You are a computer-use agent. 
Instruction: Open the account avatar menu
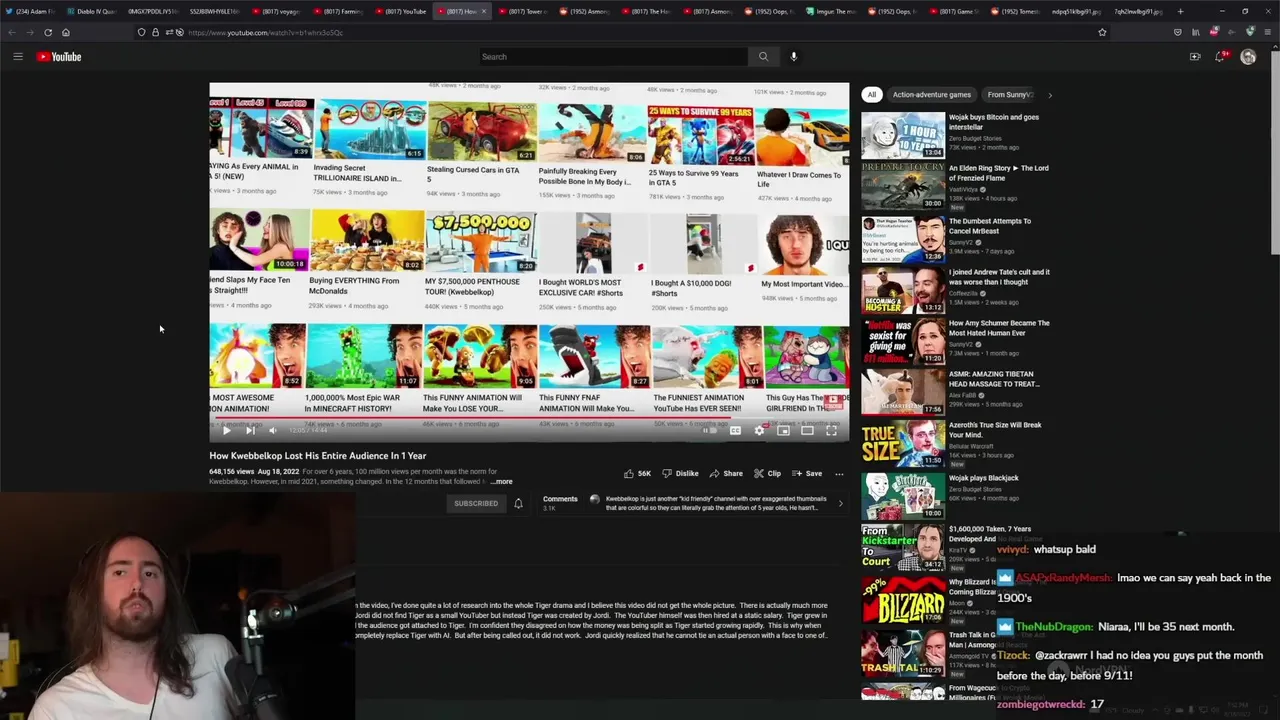[1248, 57]
